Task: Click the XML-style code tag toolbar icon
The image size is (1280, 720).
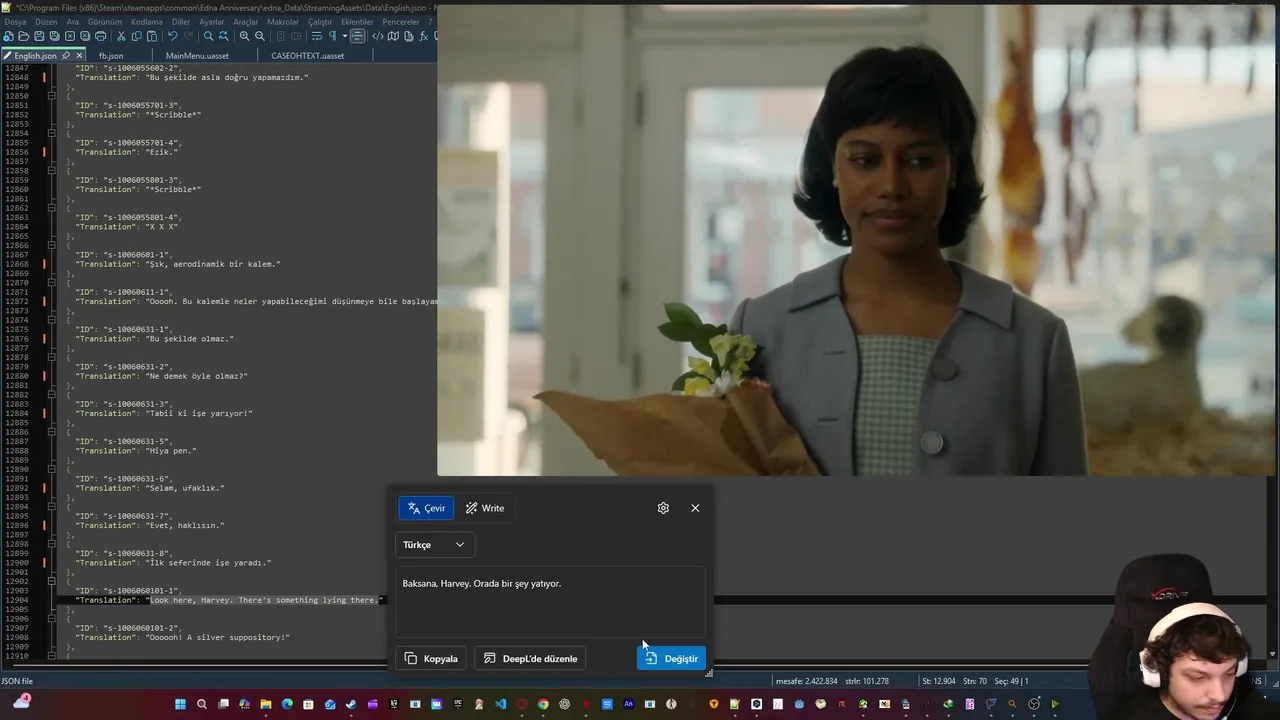Action: click(378, 36)
